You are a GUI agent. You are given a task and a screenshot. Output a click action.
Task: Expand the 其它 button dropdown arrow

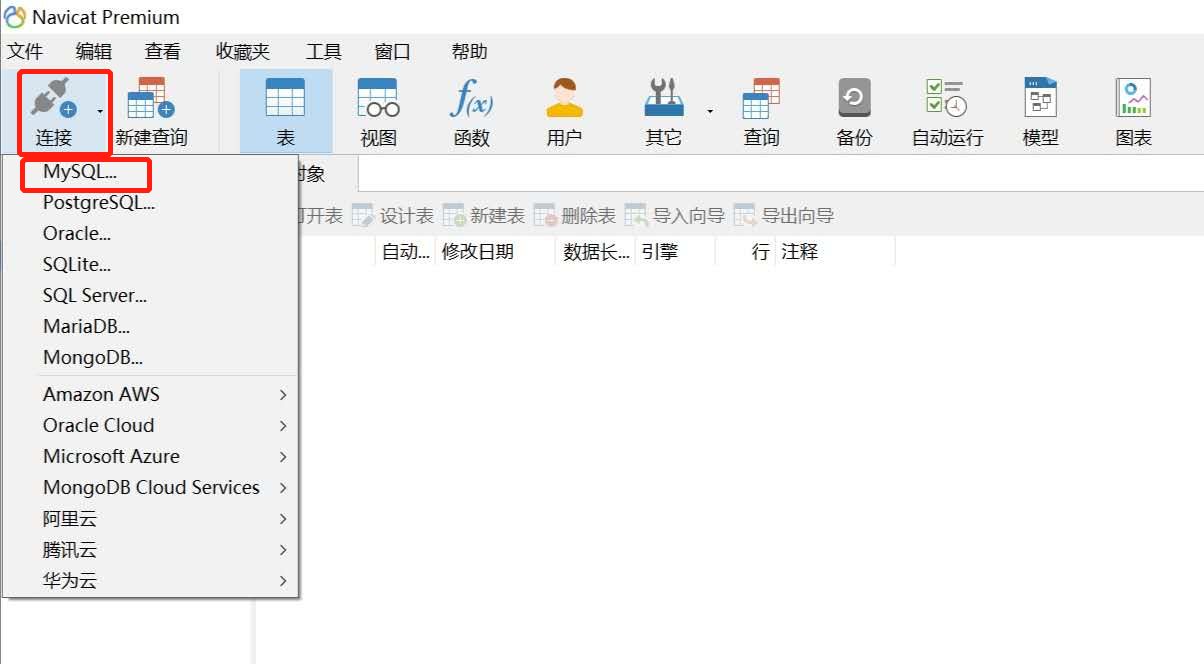click(710, 111)
